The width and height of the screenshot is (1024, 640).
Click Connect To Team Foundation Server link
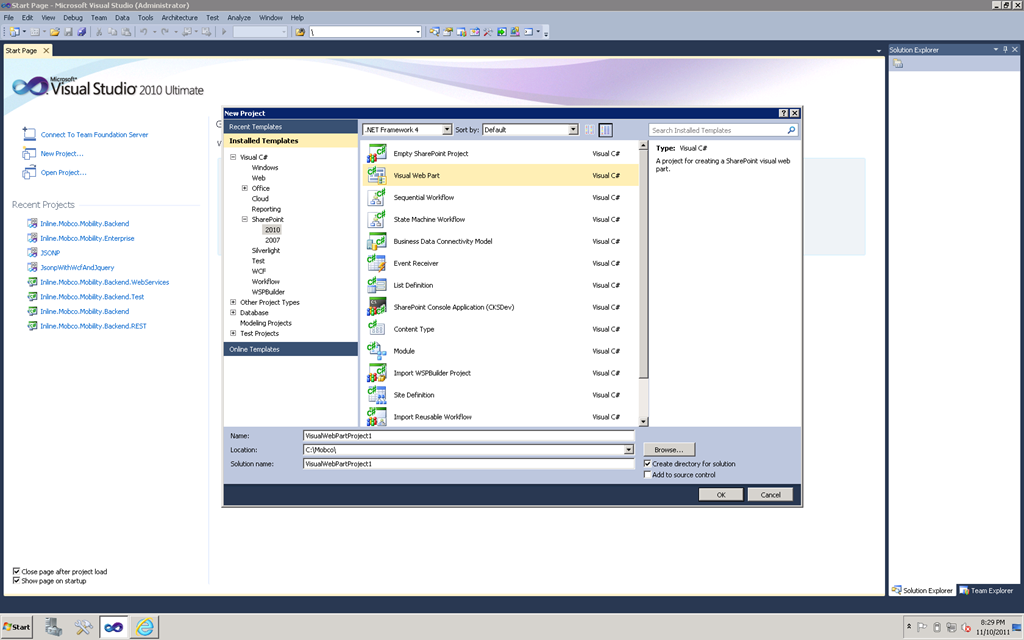click(95, 135)
